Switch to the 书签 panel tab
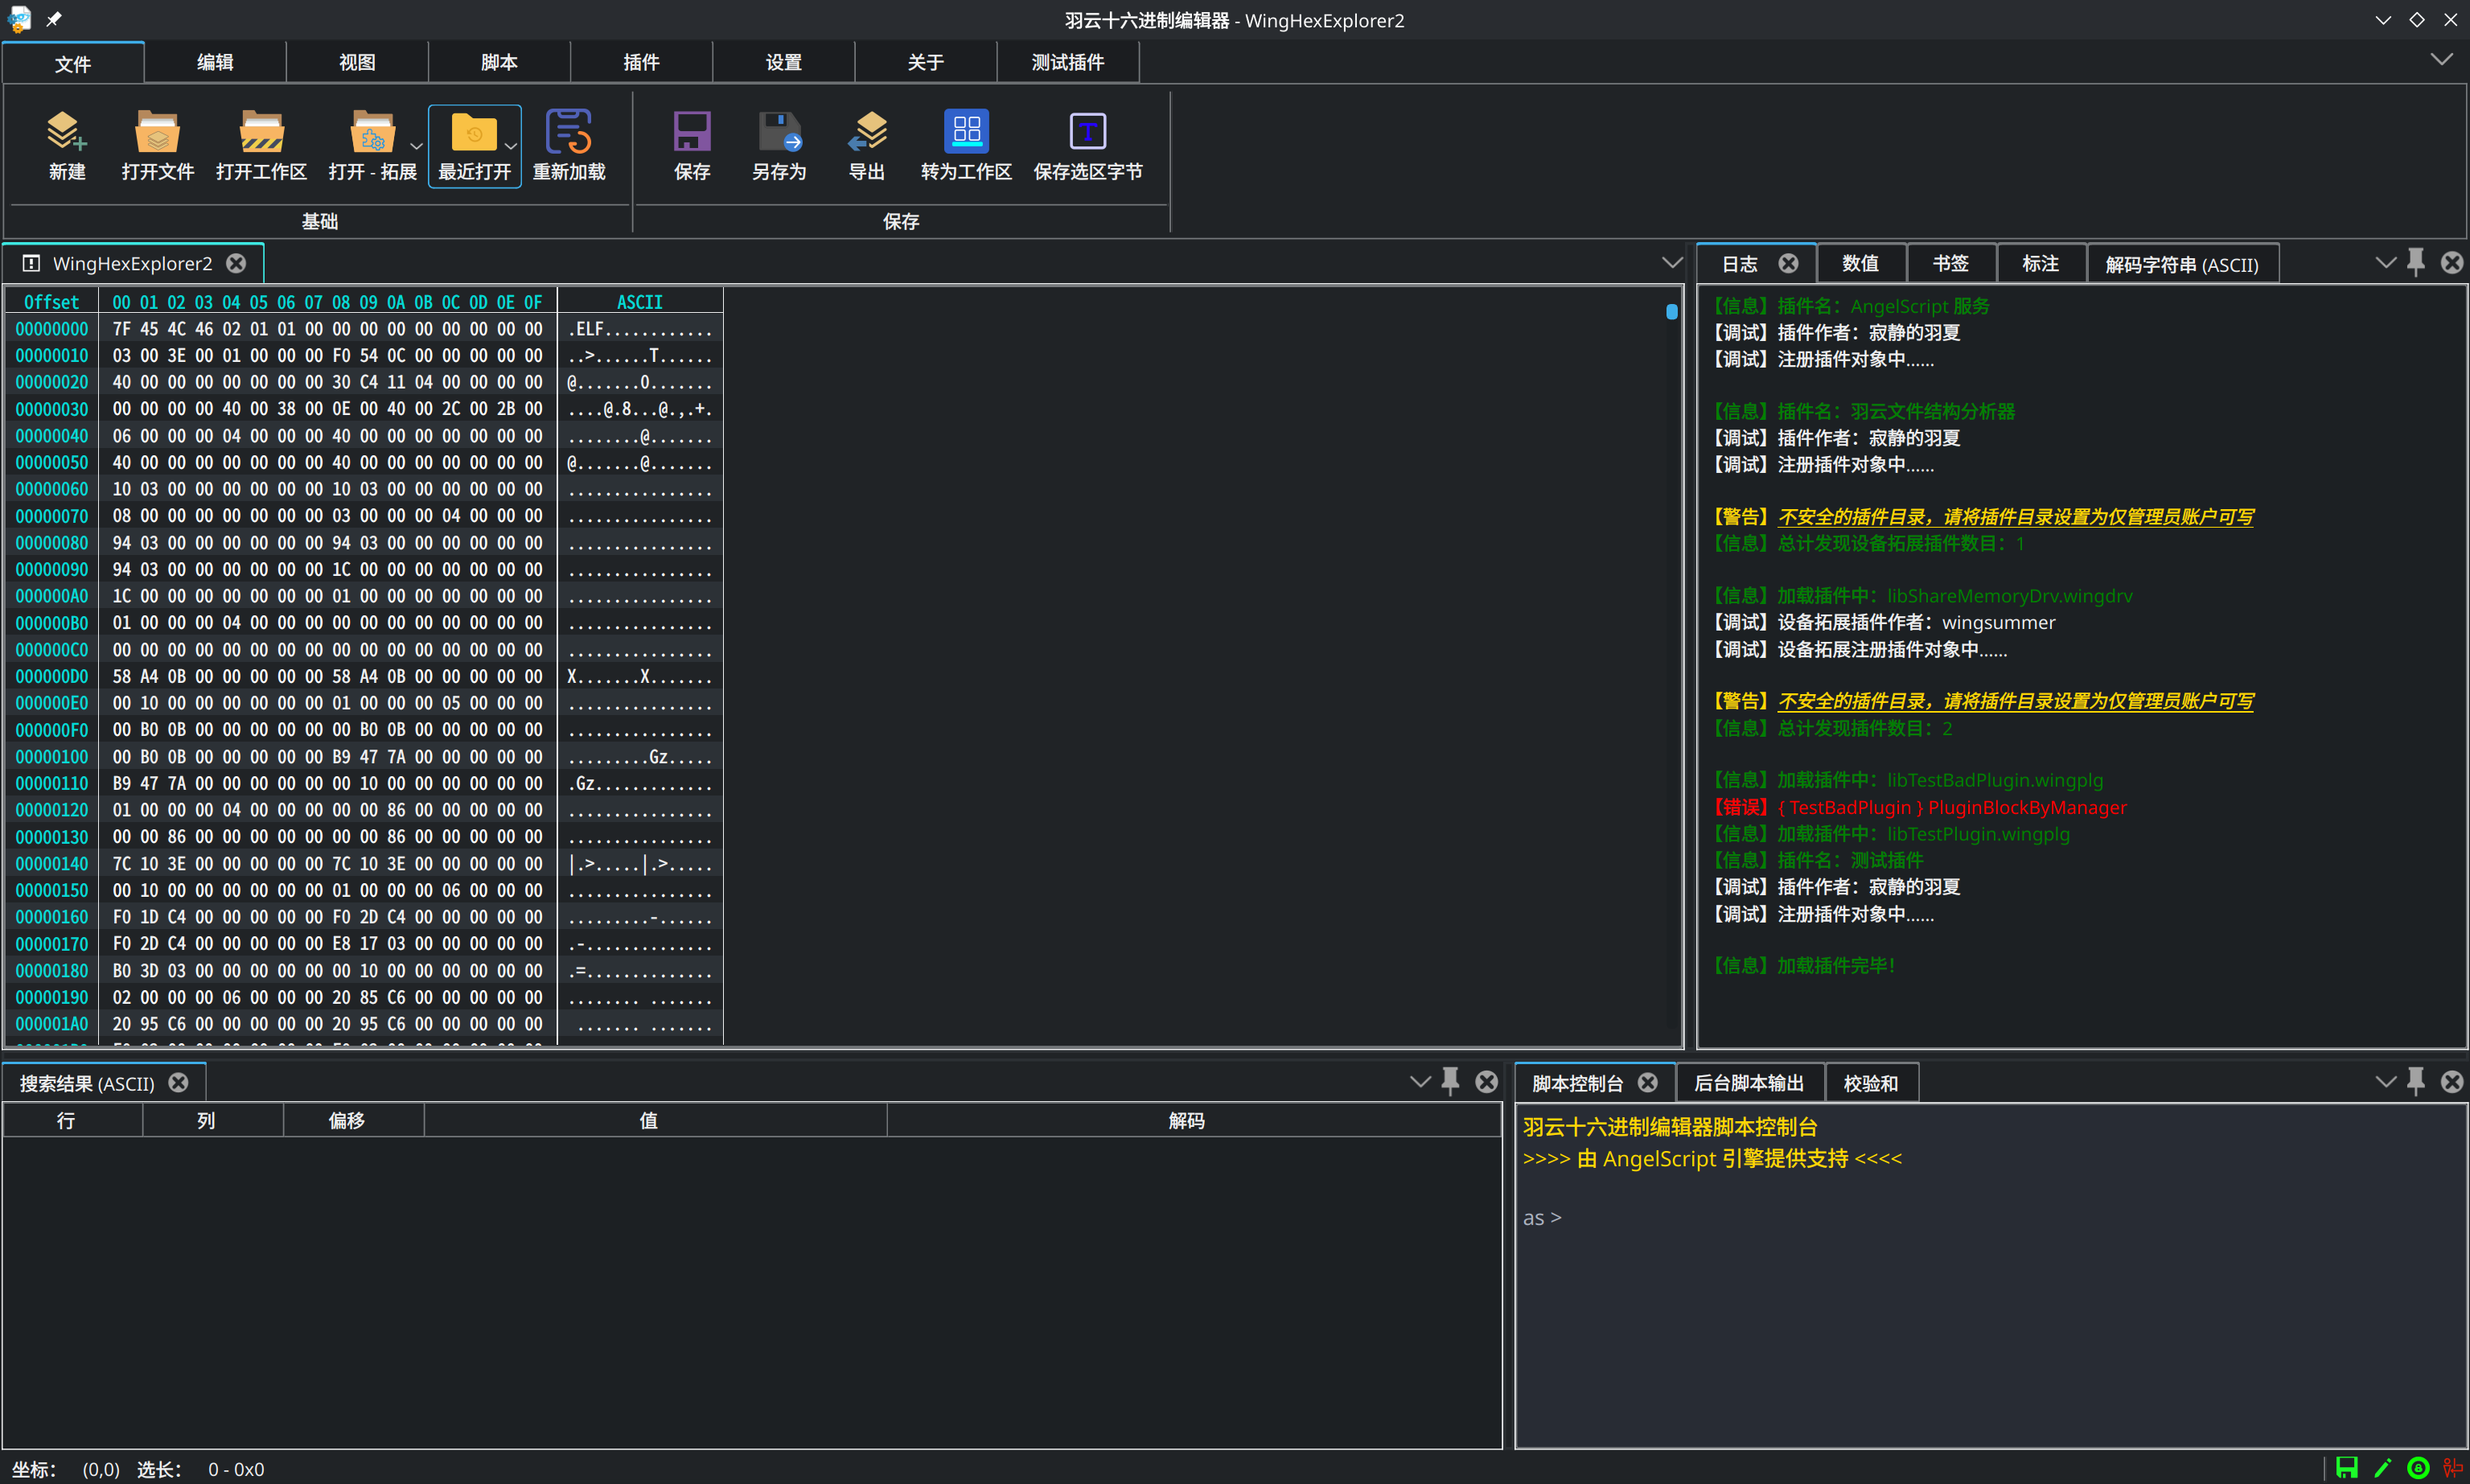 point(1950,264)
